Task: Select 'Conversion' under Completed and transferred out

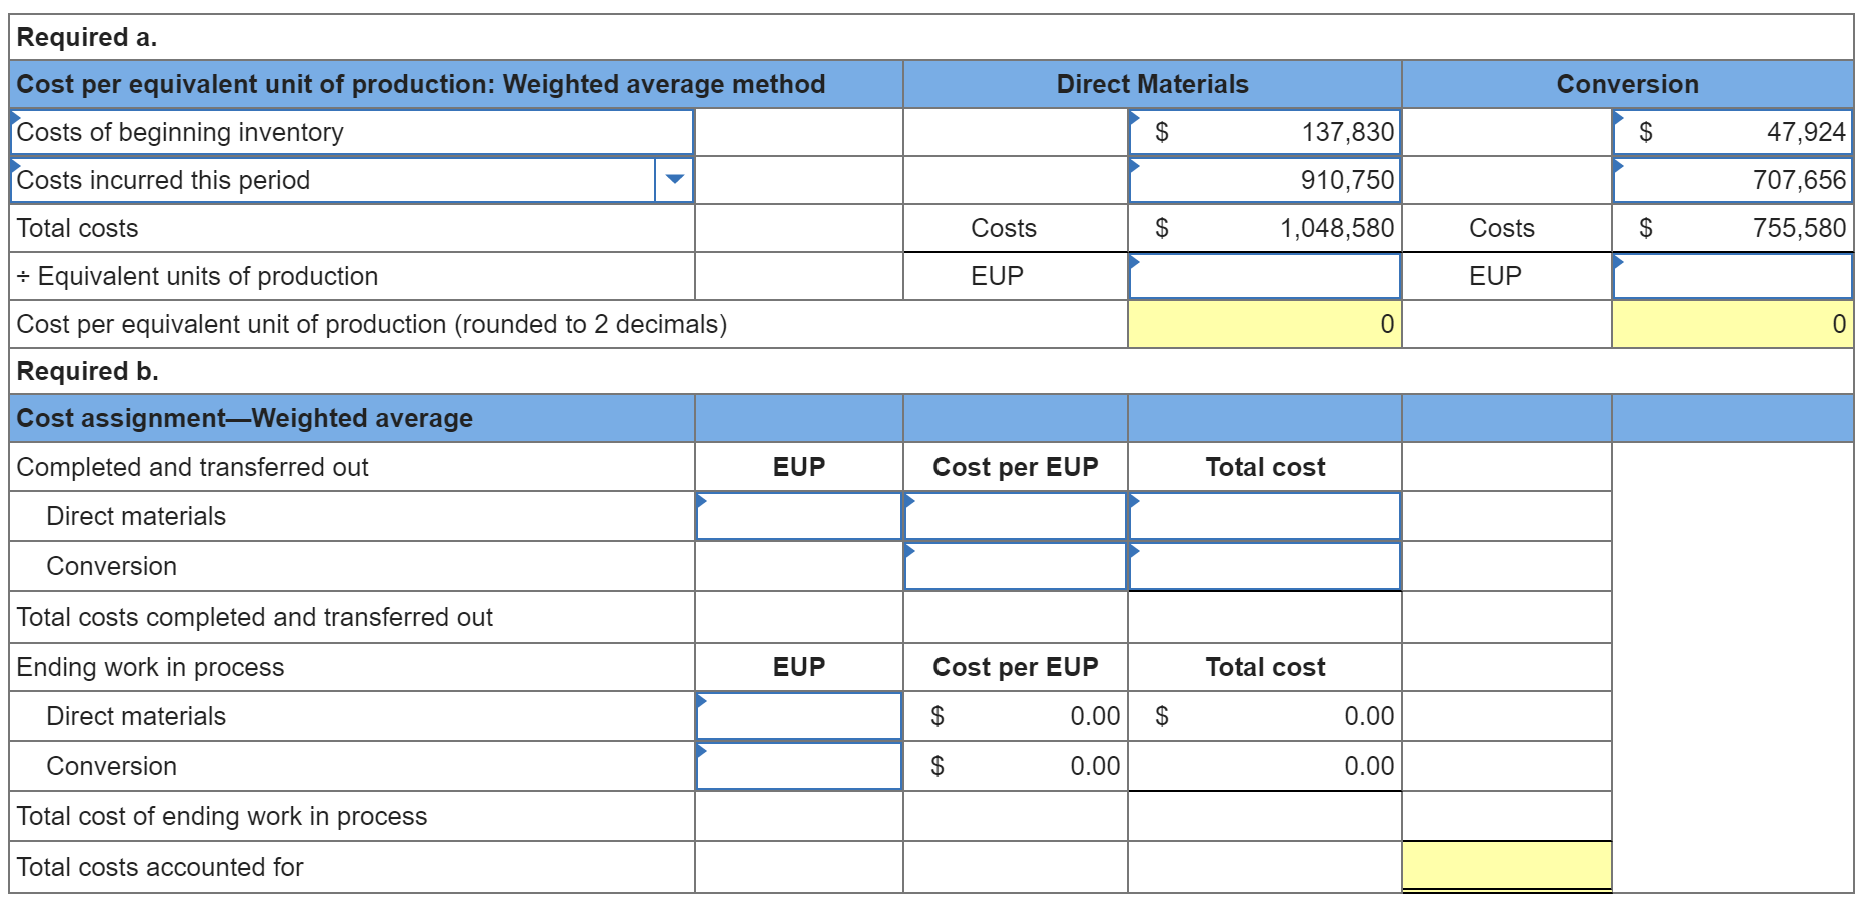Action: [112, 566]
